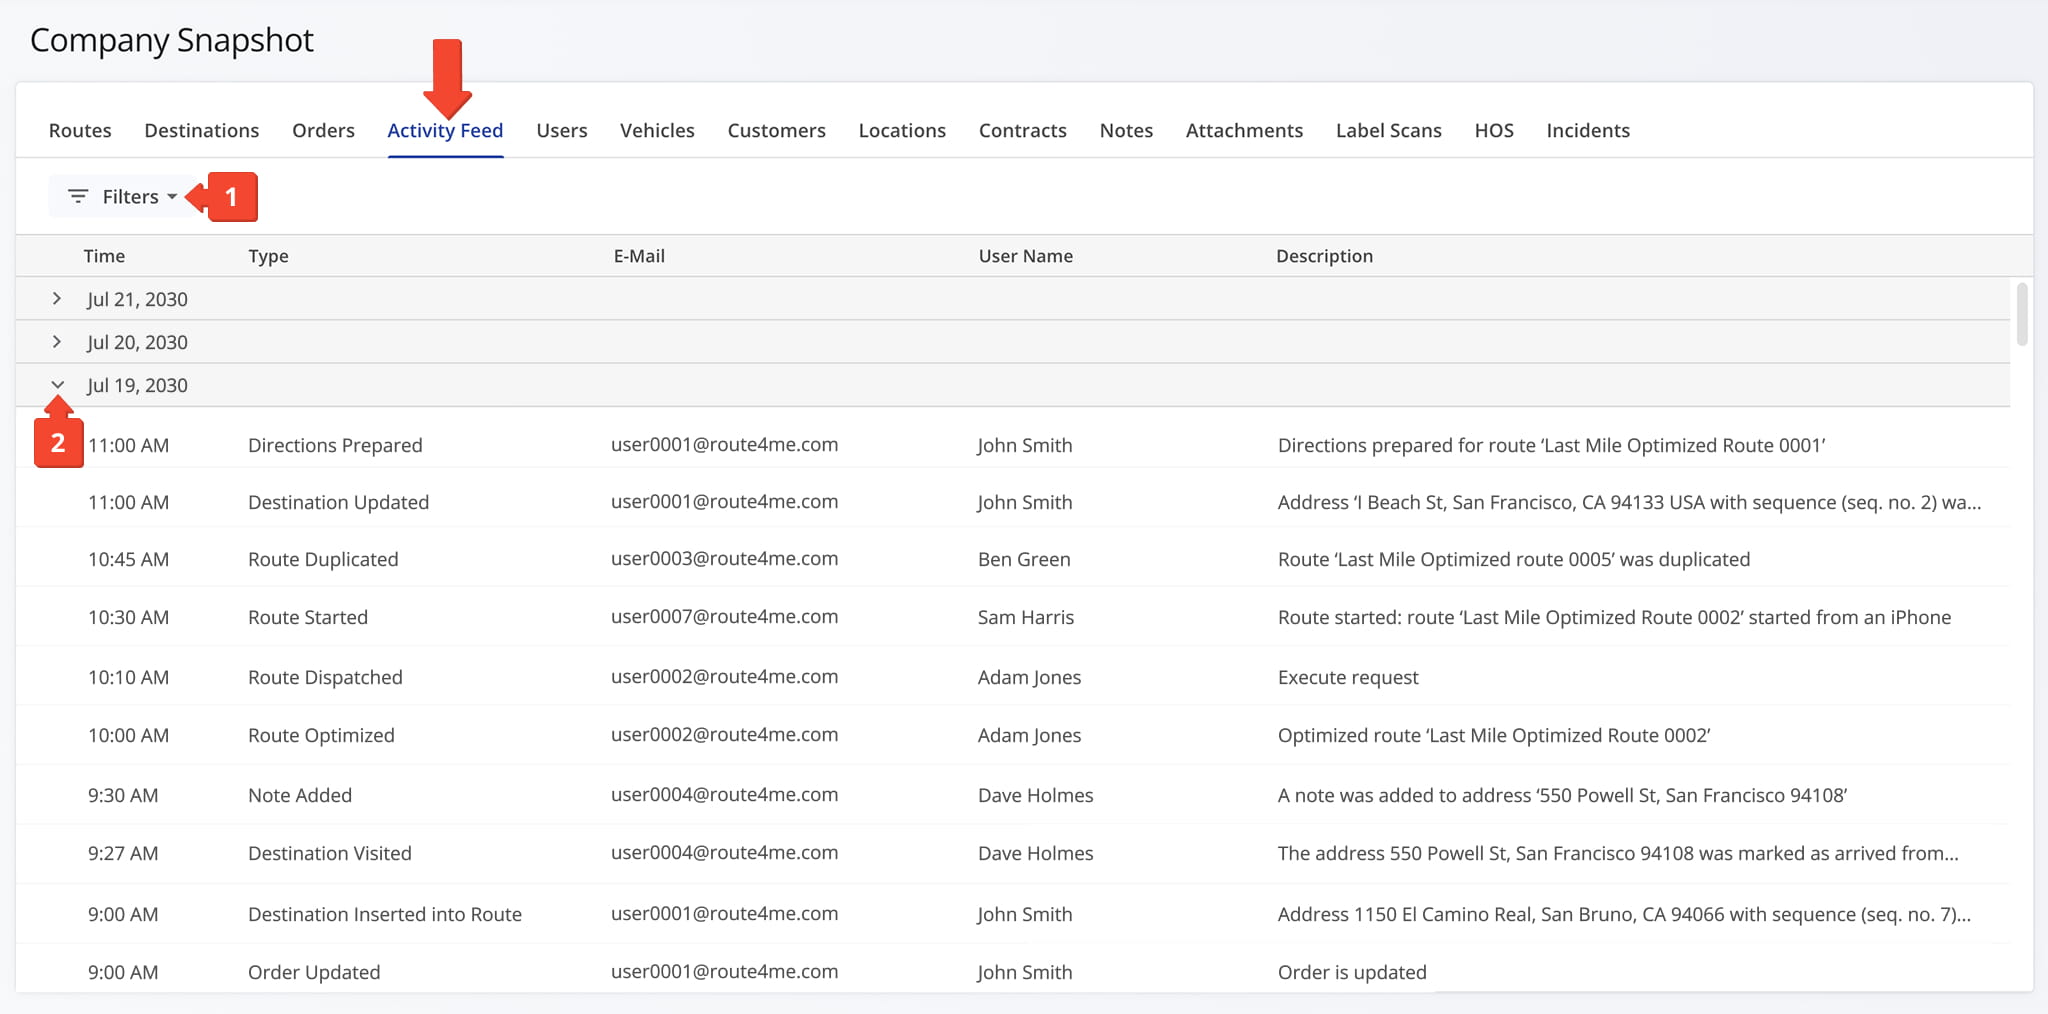
Task: Open the Locations tab
Action: 902,130
